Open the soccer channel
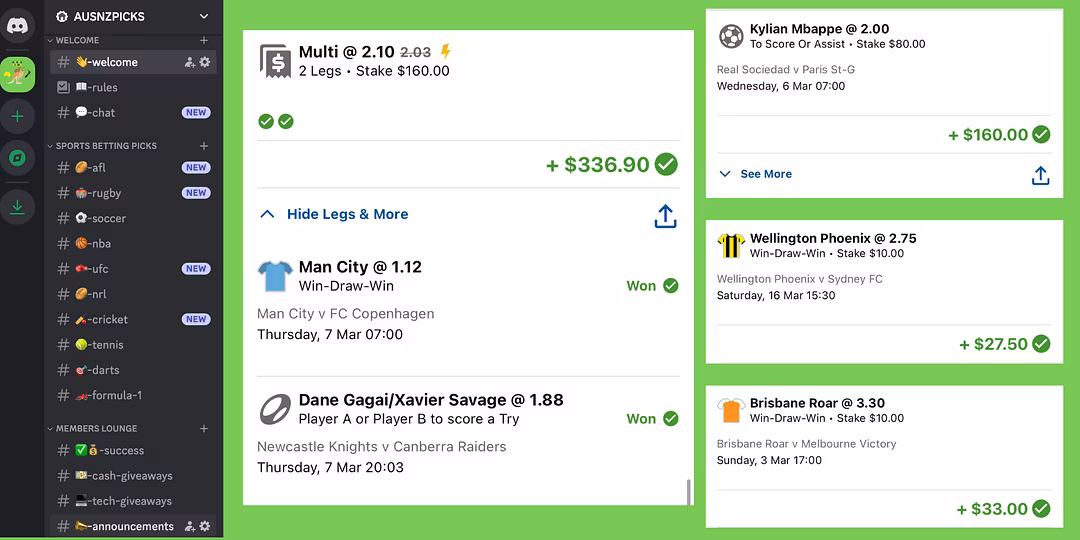This screenshot has height=540, width=1080. click(x=108, y=218)
